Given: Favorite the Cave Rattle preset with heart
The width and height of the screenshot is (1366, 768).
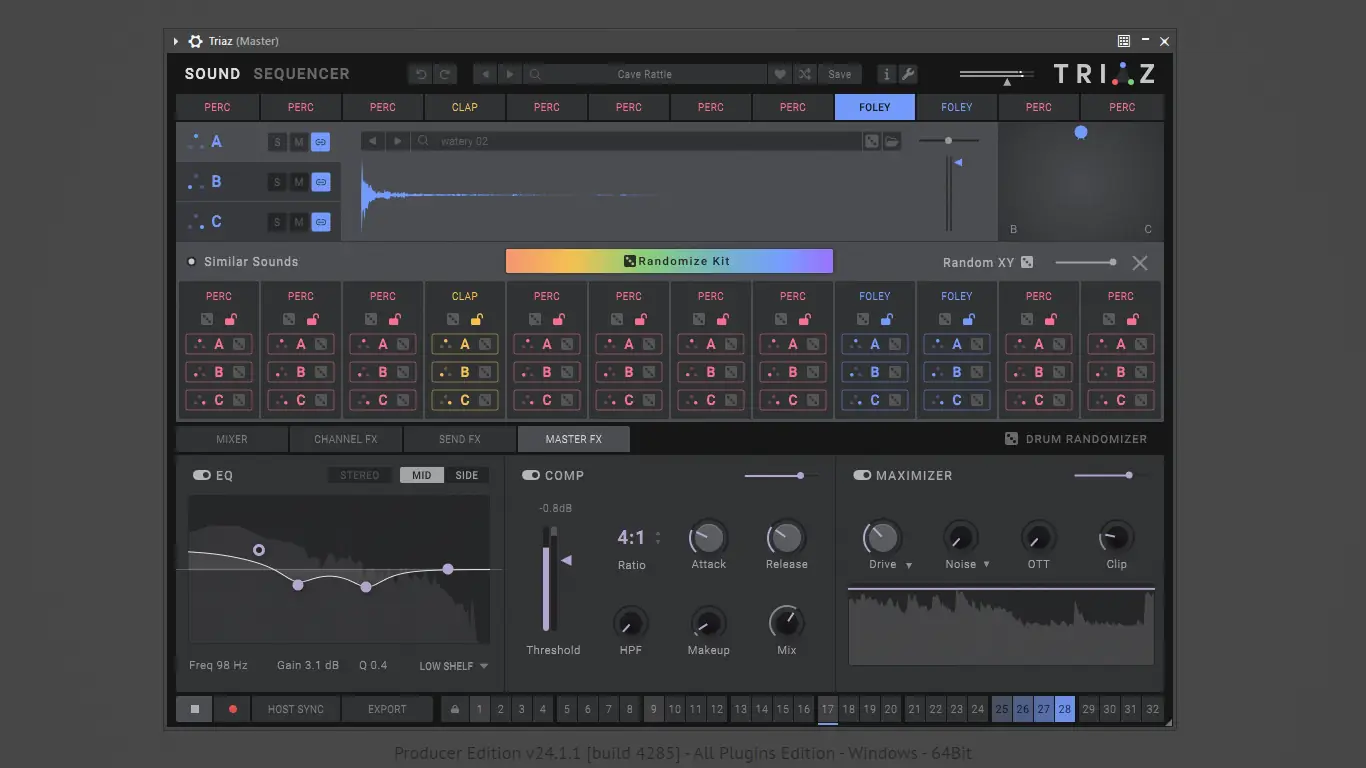Looking at the screenshot, I should coord(780,74).
